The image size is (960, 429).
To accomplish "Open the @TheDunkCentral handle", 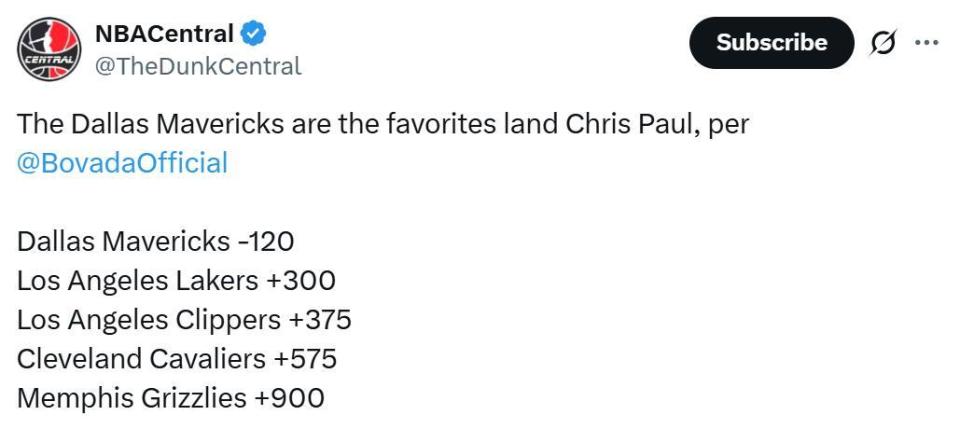I will coord(197,66).
